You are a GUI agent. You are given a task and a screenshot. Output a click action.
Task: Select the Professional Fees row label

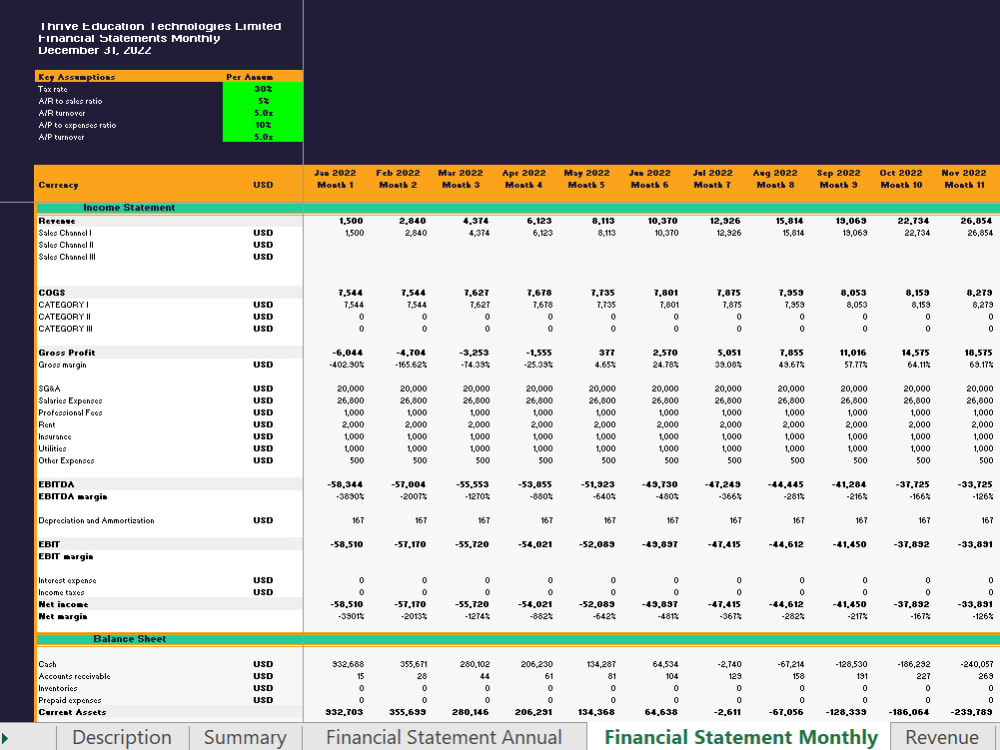(x=70, y=413)
